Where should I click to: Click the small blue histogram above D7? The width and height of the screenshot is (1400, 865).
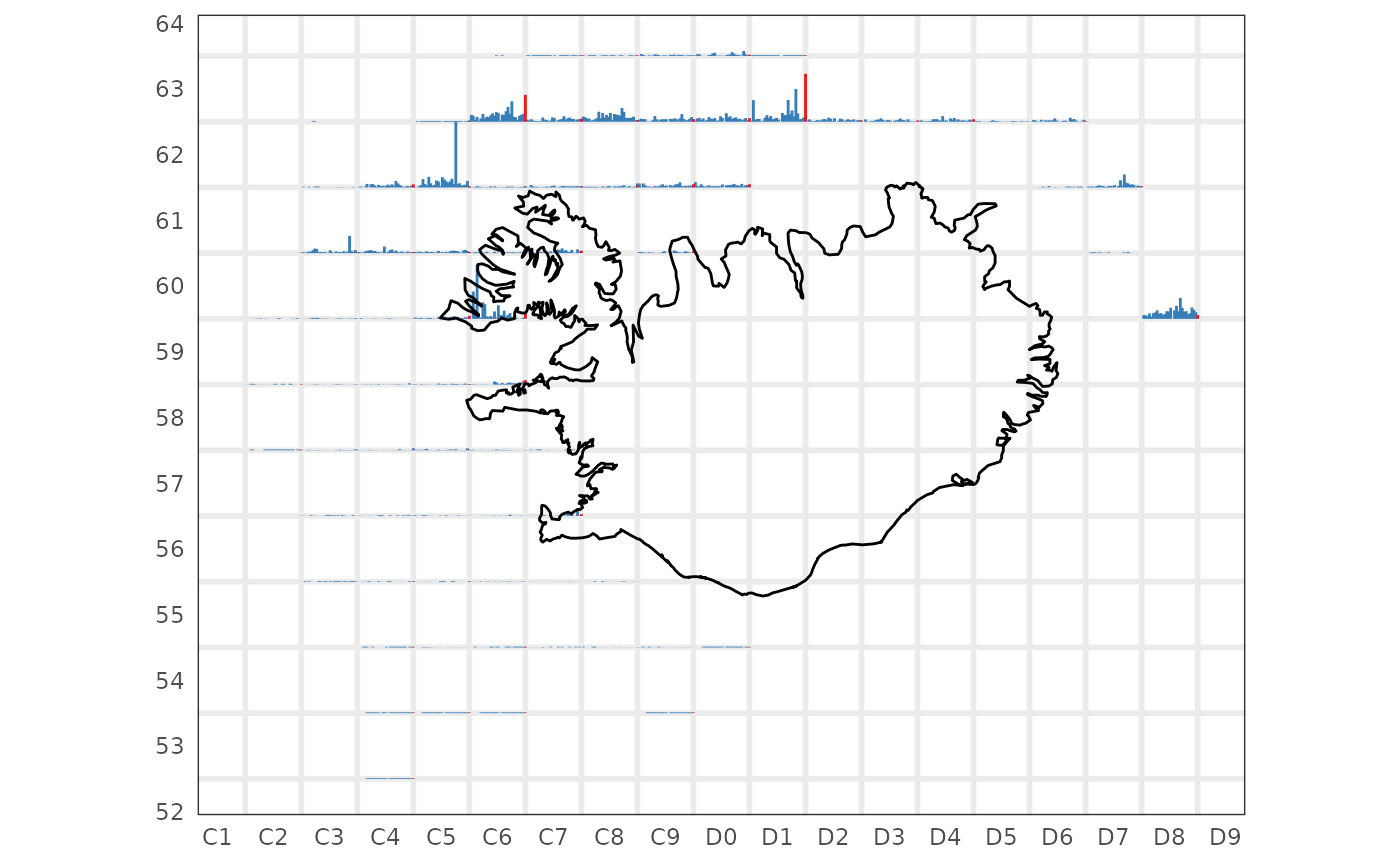click(1121, 182)
